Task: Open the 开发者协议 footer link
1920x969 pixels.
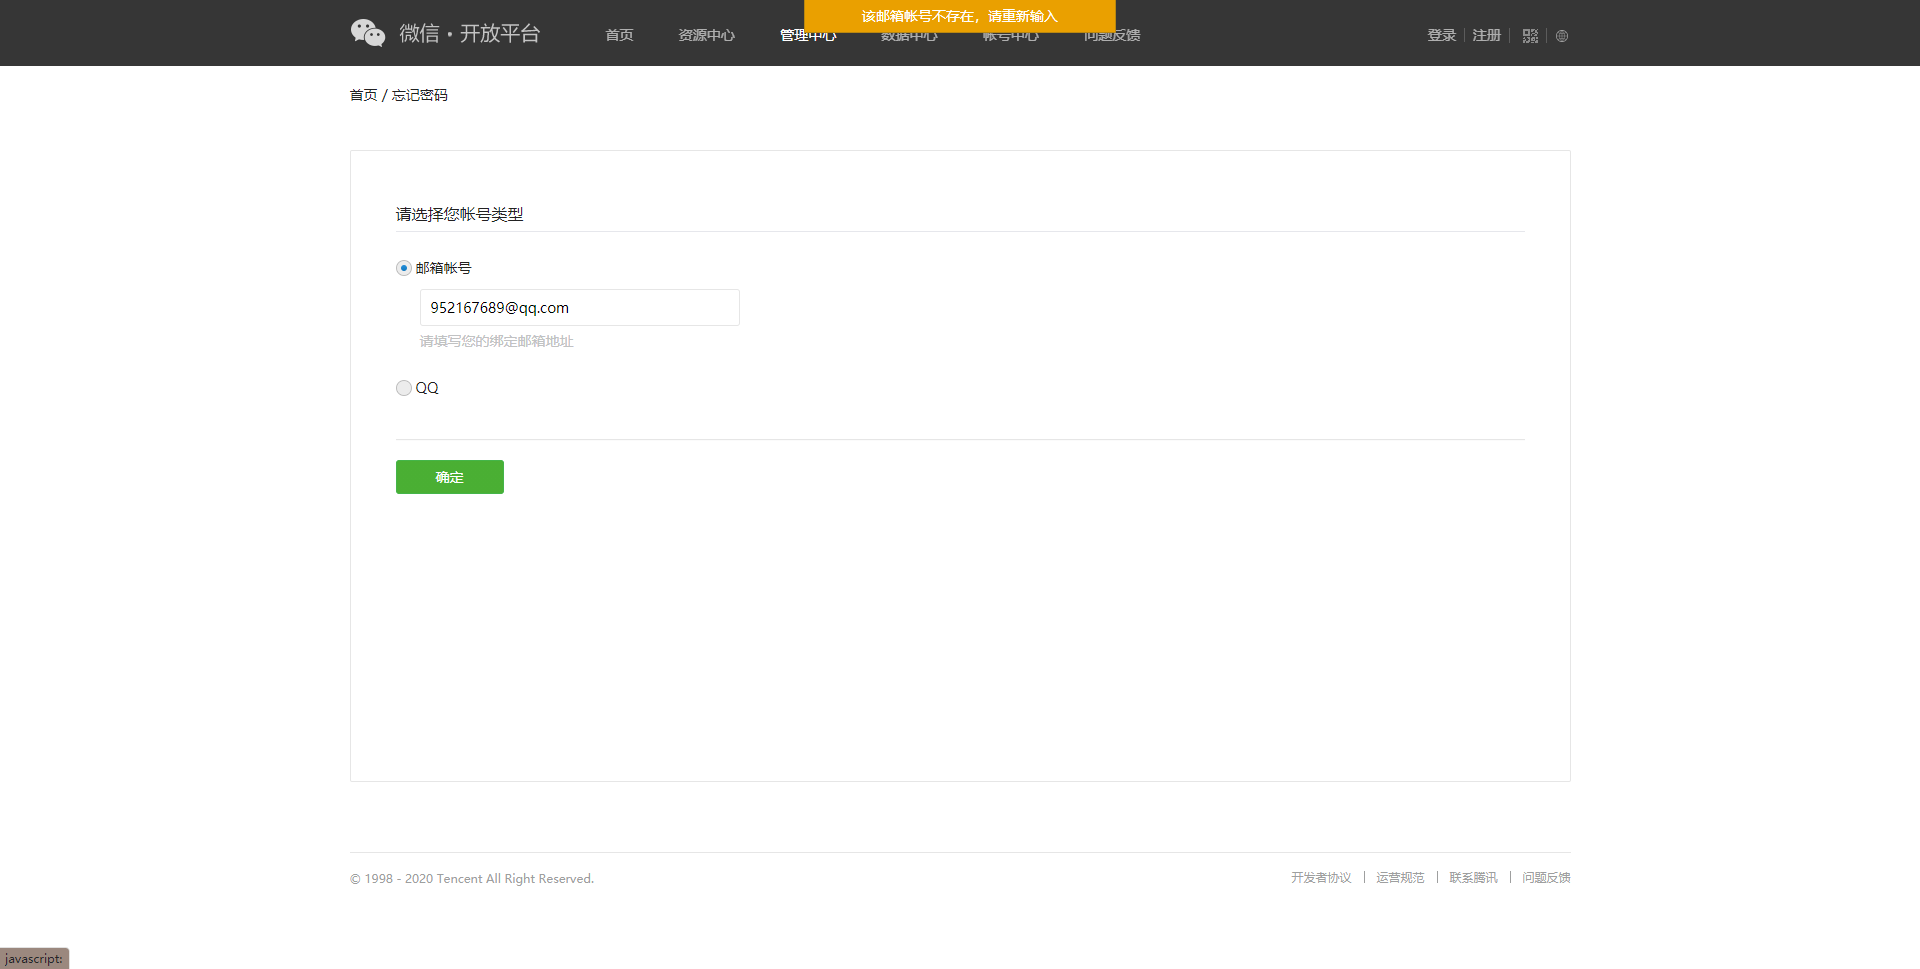Action: [1321, 878]
